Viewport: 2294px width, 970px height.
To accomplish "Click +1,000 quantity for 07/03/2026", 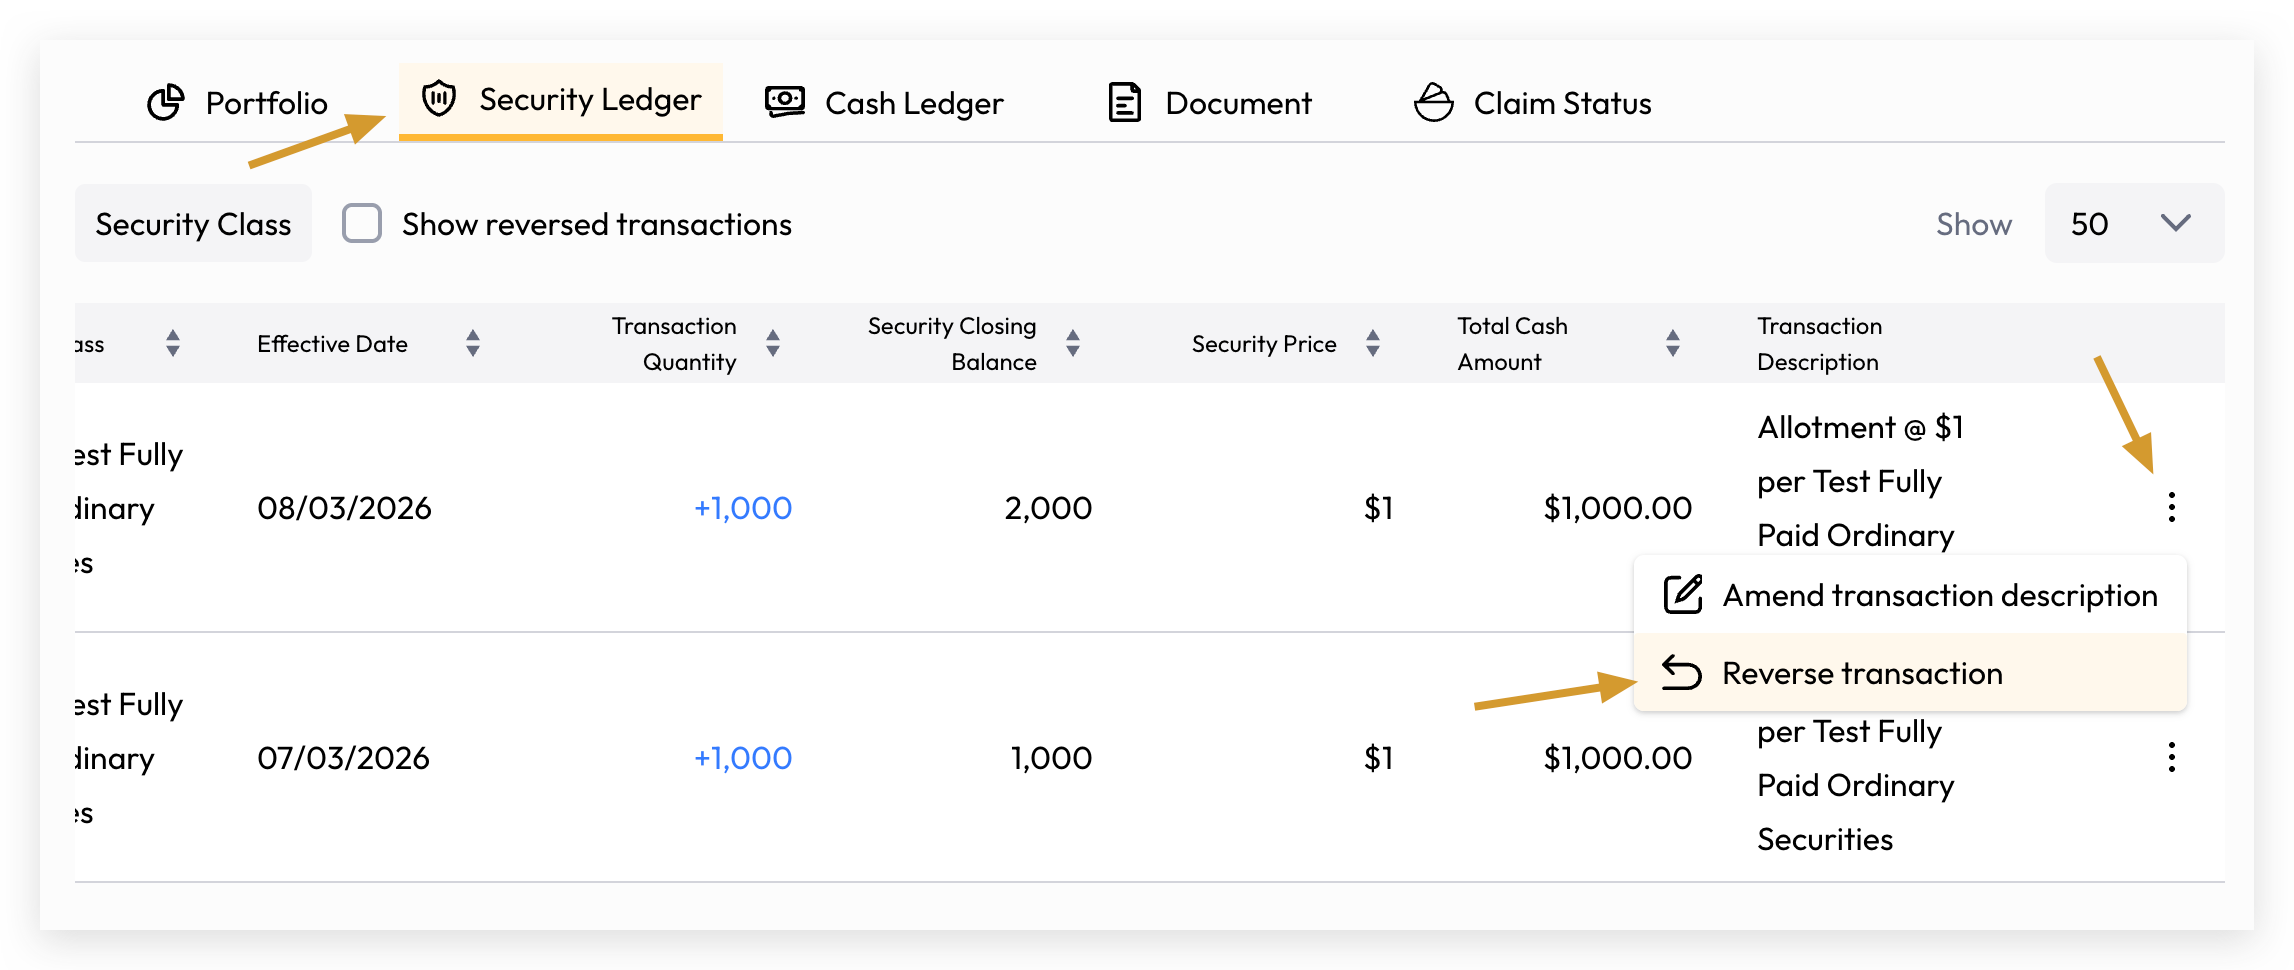I will point(743,758).
